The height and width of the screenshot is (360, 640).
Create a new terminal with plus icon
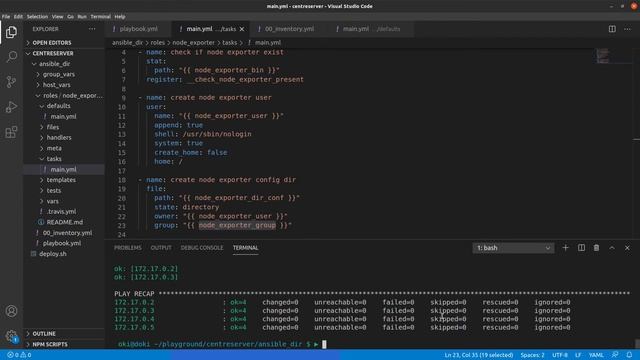[565, 248]
